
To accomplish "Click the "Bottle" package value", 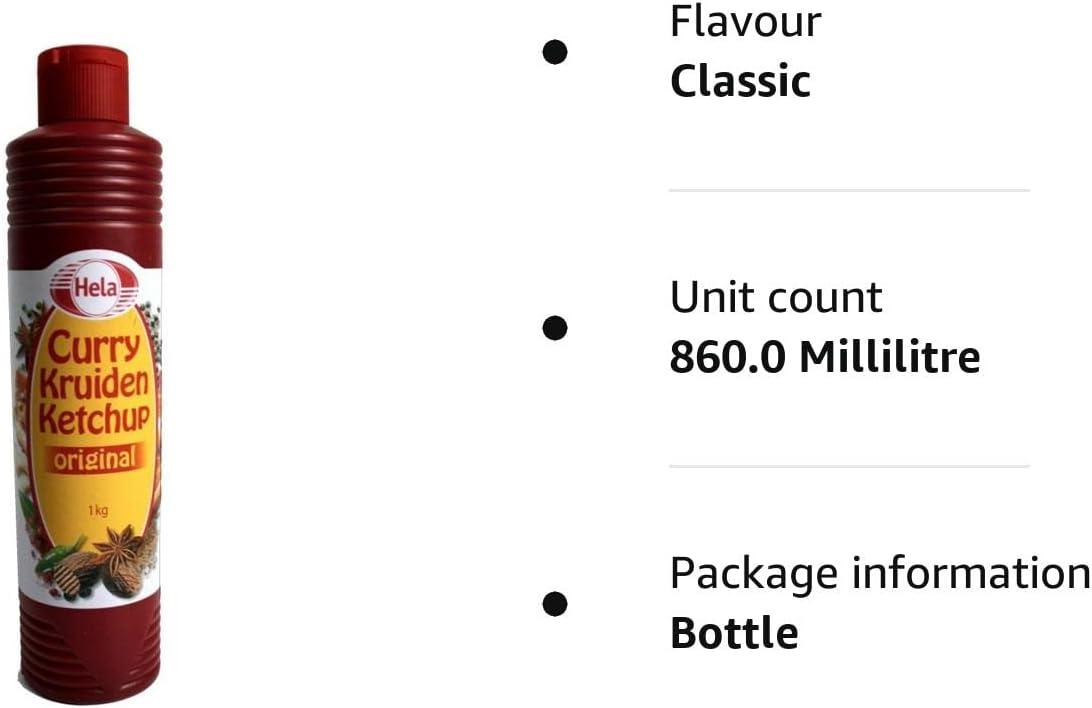I will (734, 633).
